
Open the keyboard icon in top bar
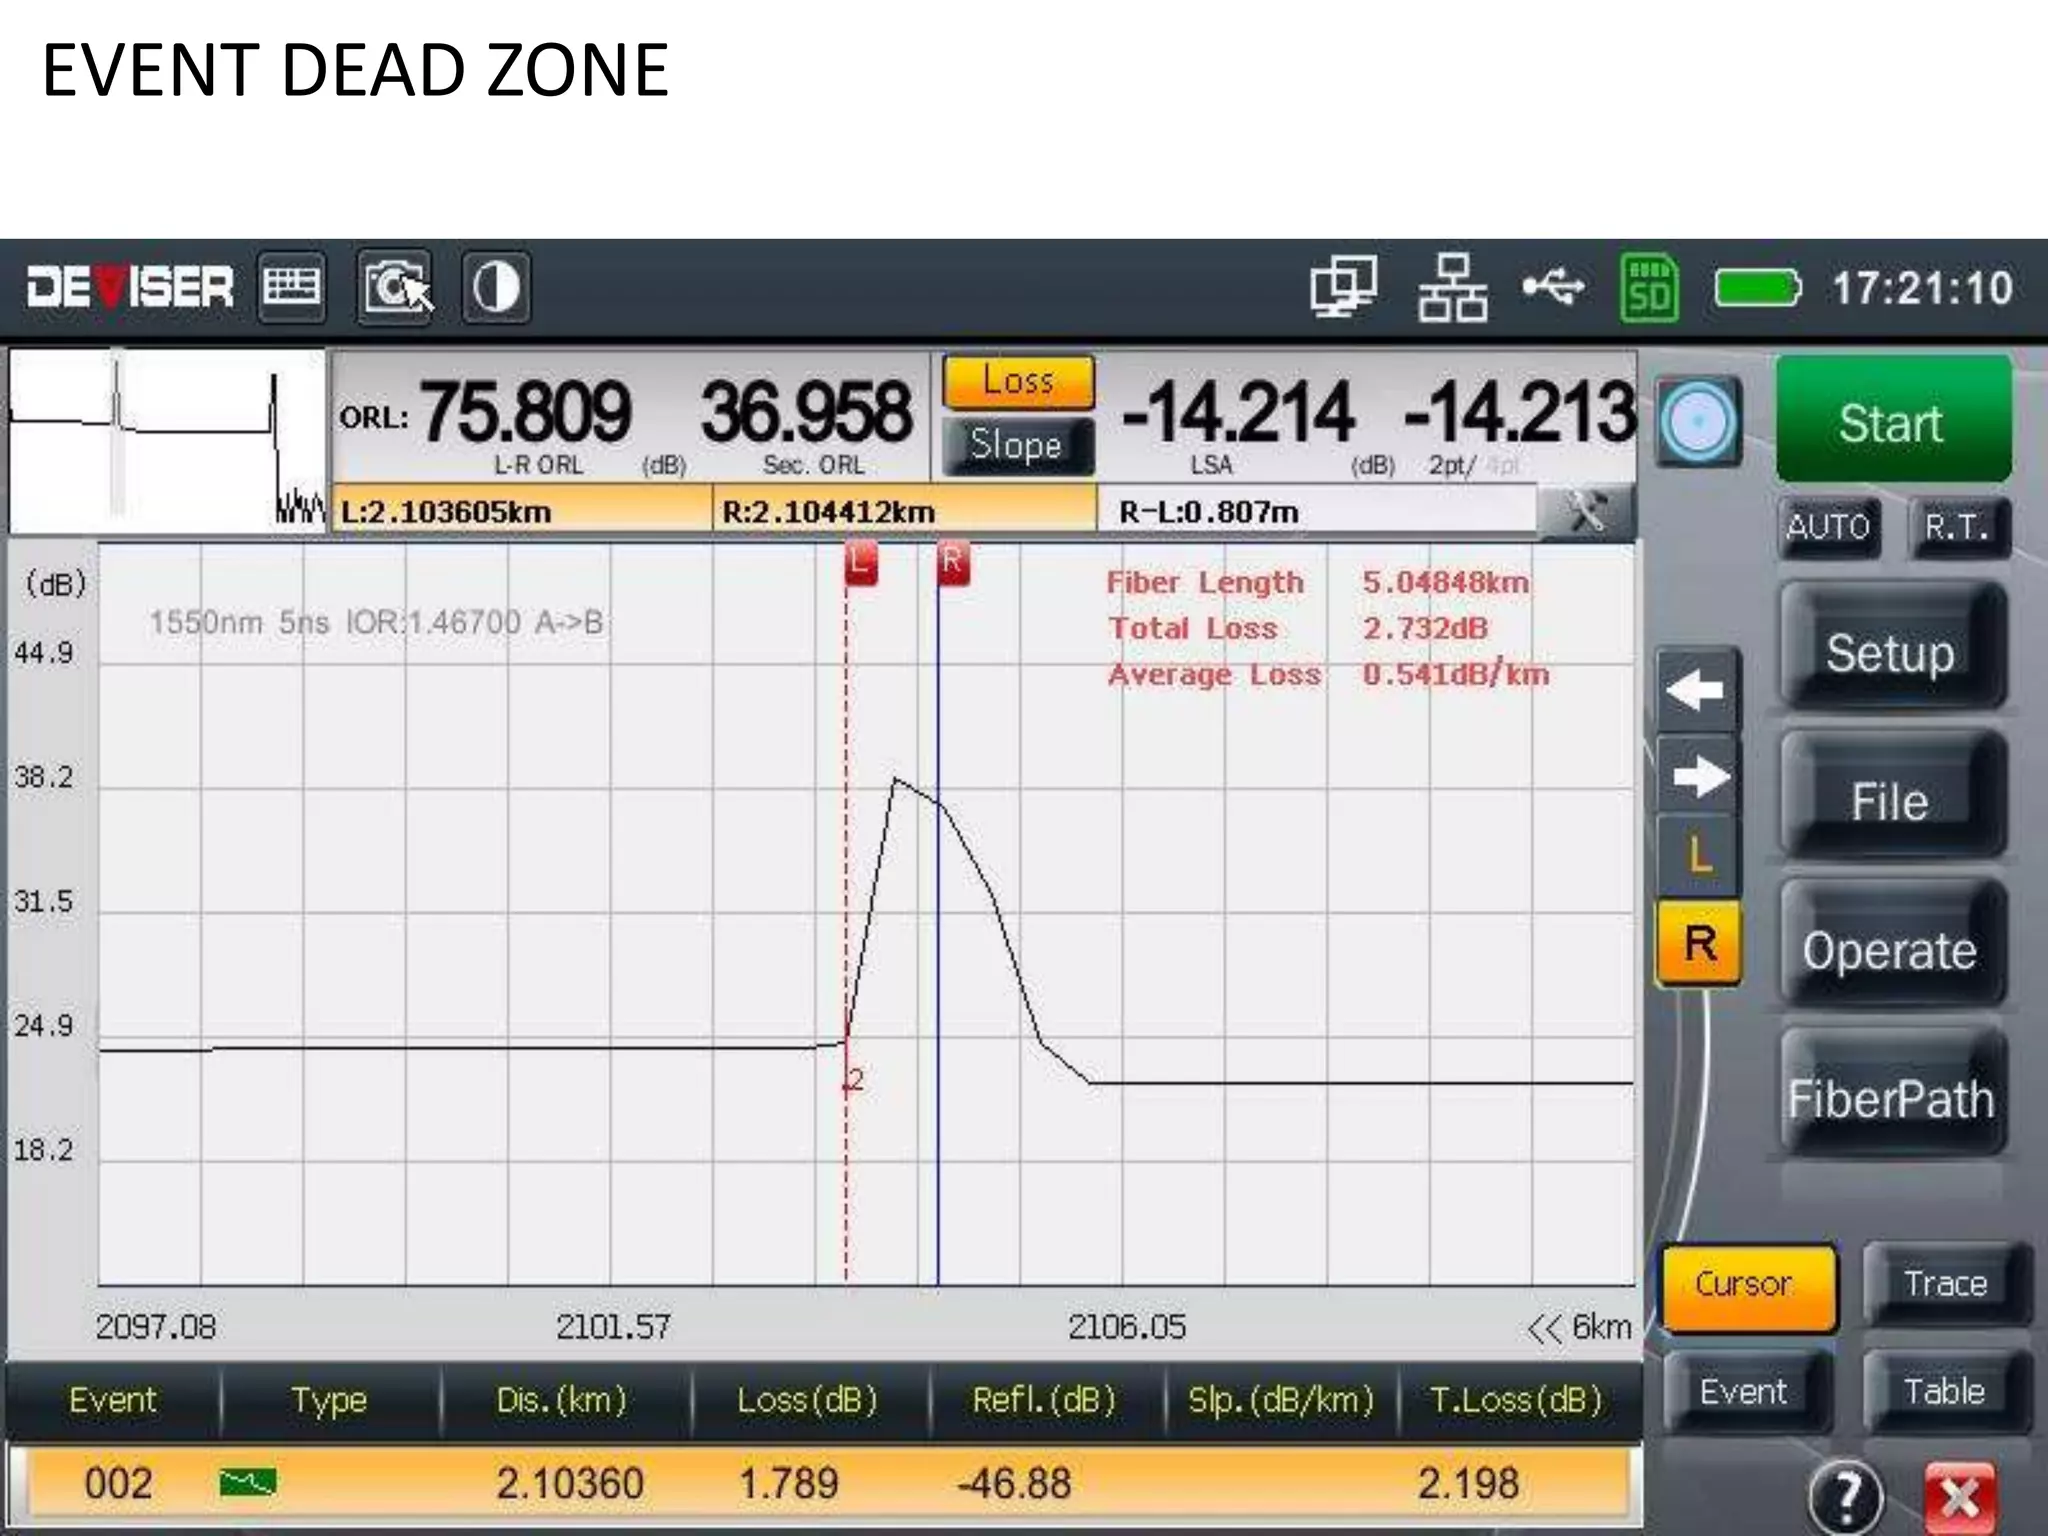[291, 288]
